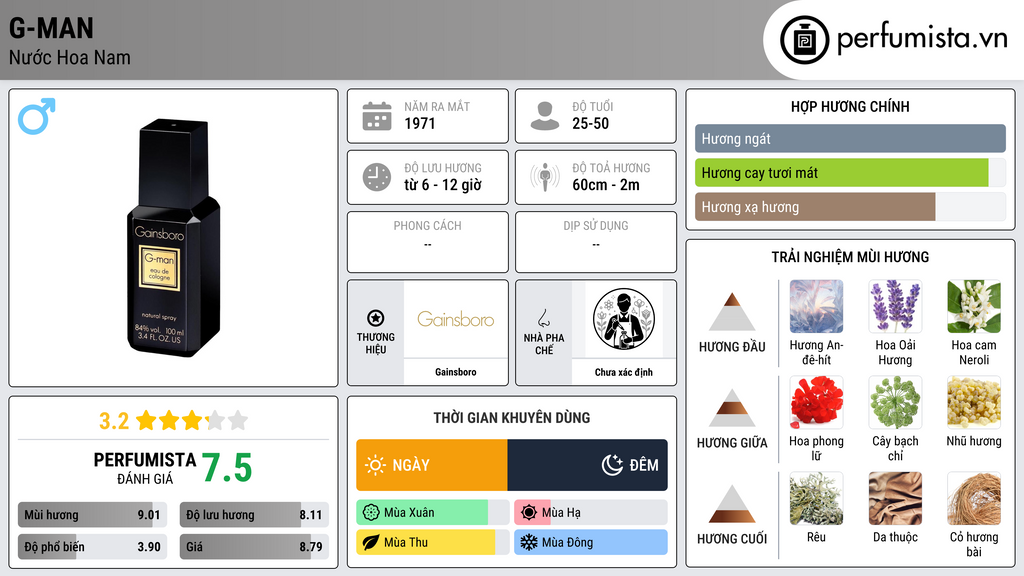Click the Mùi hương 9.01 score bar
This screenshot has height=576, width=1024.
pos(92,515)
